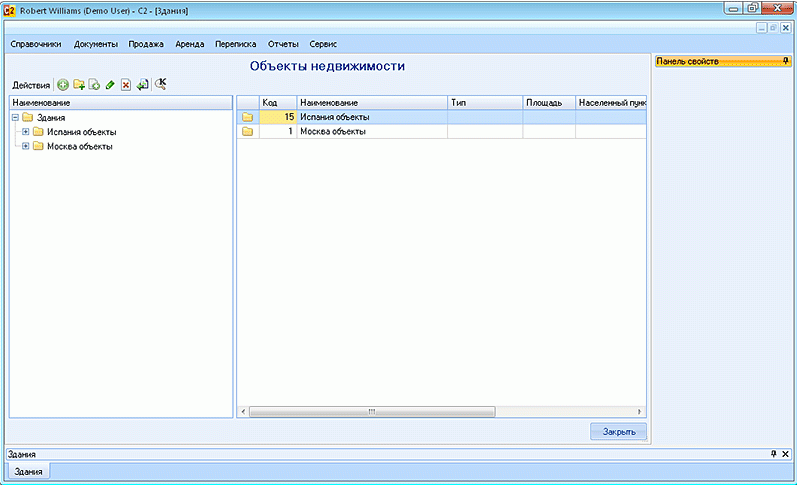Open the Аренда menu
The height and width of the screenshot is (485, 797).
click(x=190, y=44)
